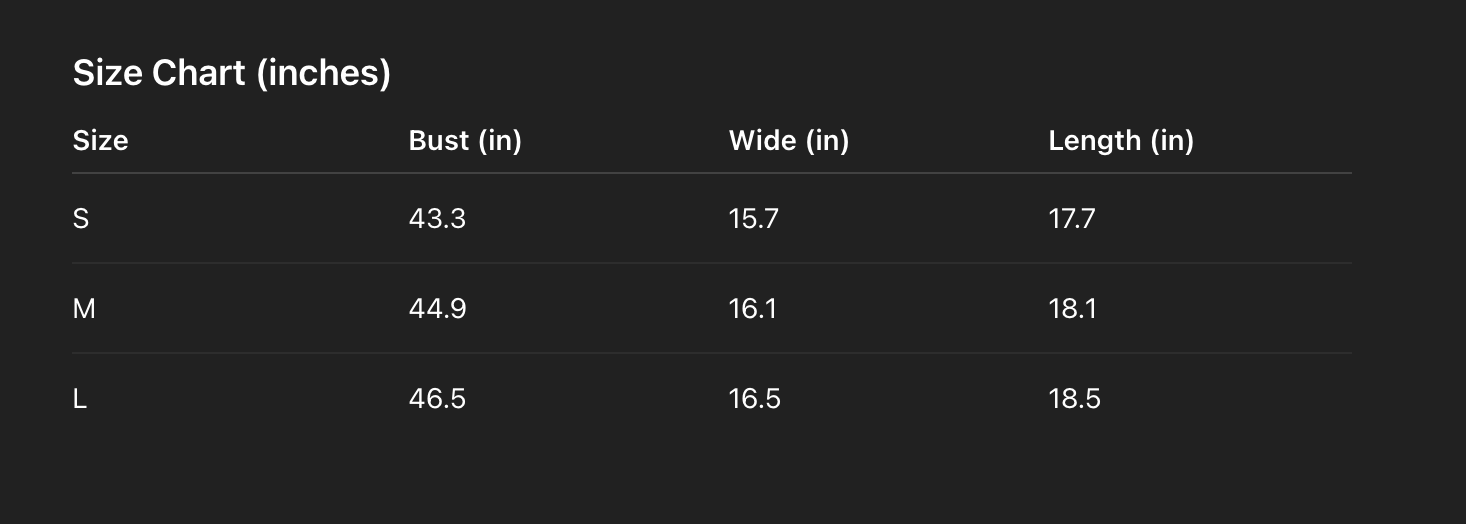
Task: Click the Wide (in) column header
Action: [x=788, y=141]
